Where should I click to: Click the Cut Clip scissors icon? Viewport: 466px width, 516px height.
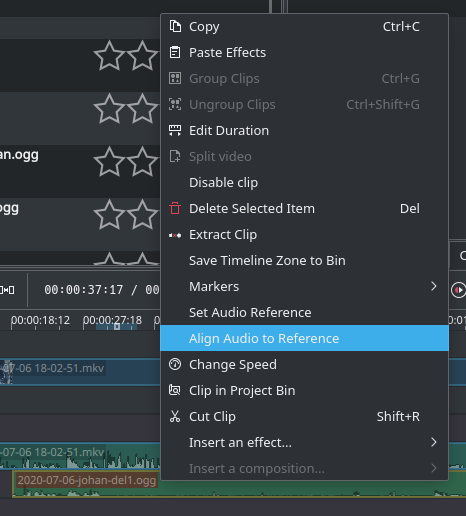tap(175, 416)
